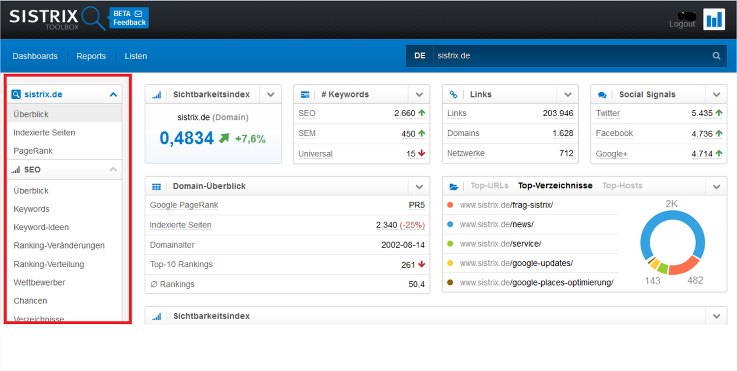Click SEO in the Keywords box
The width and height of the screenshot is (737, 371).
[307, 113]
